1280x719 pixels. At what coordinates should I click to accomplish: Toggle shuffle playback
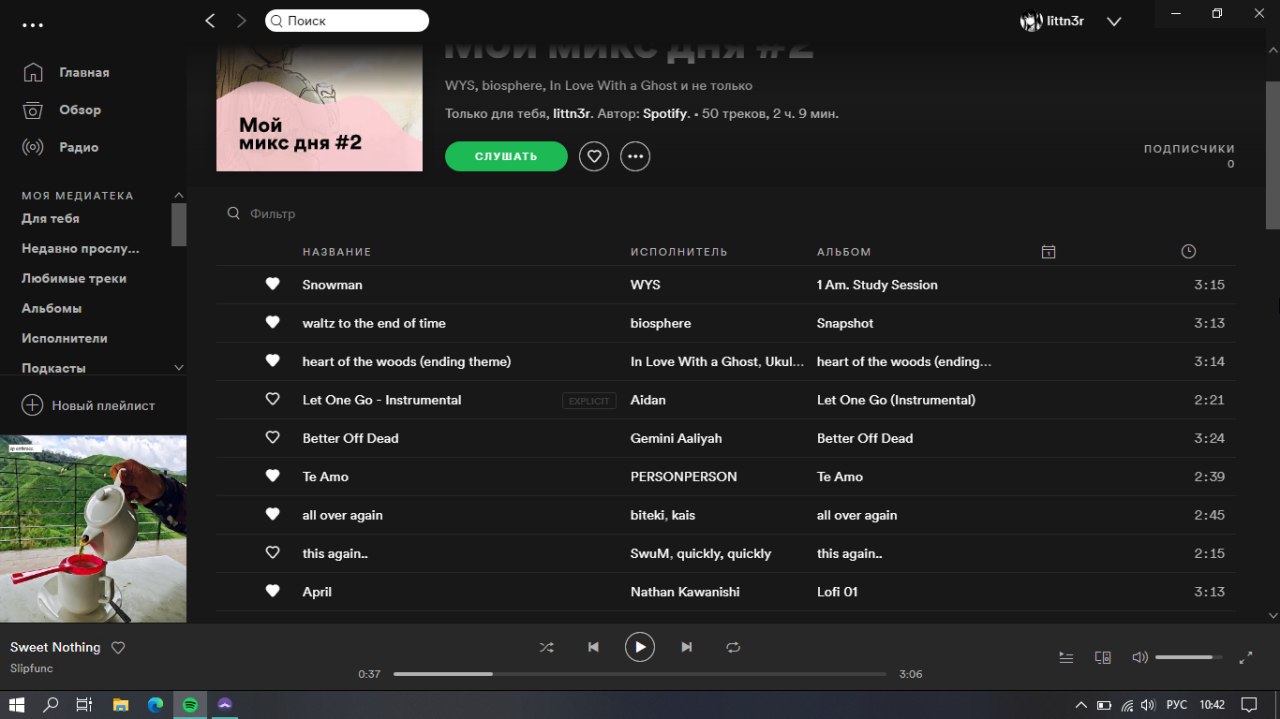click(546, 647)
